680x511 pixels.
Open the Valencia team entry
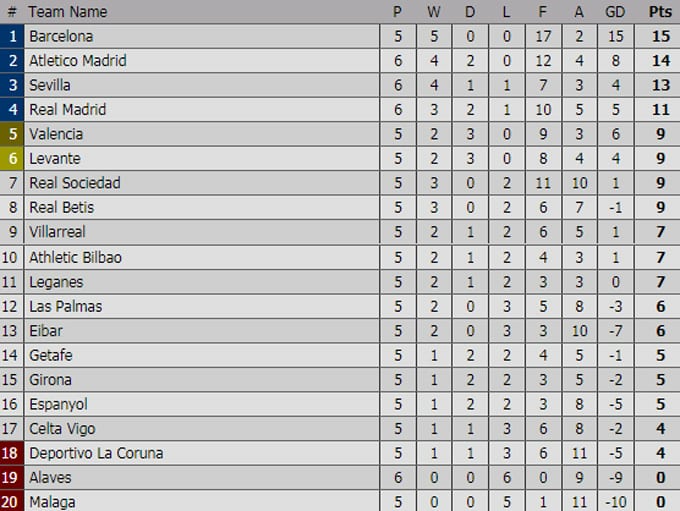(x=56, y=134)
